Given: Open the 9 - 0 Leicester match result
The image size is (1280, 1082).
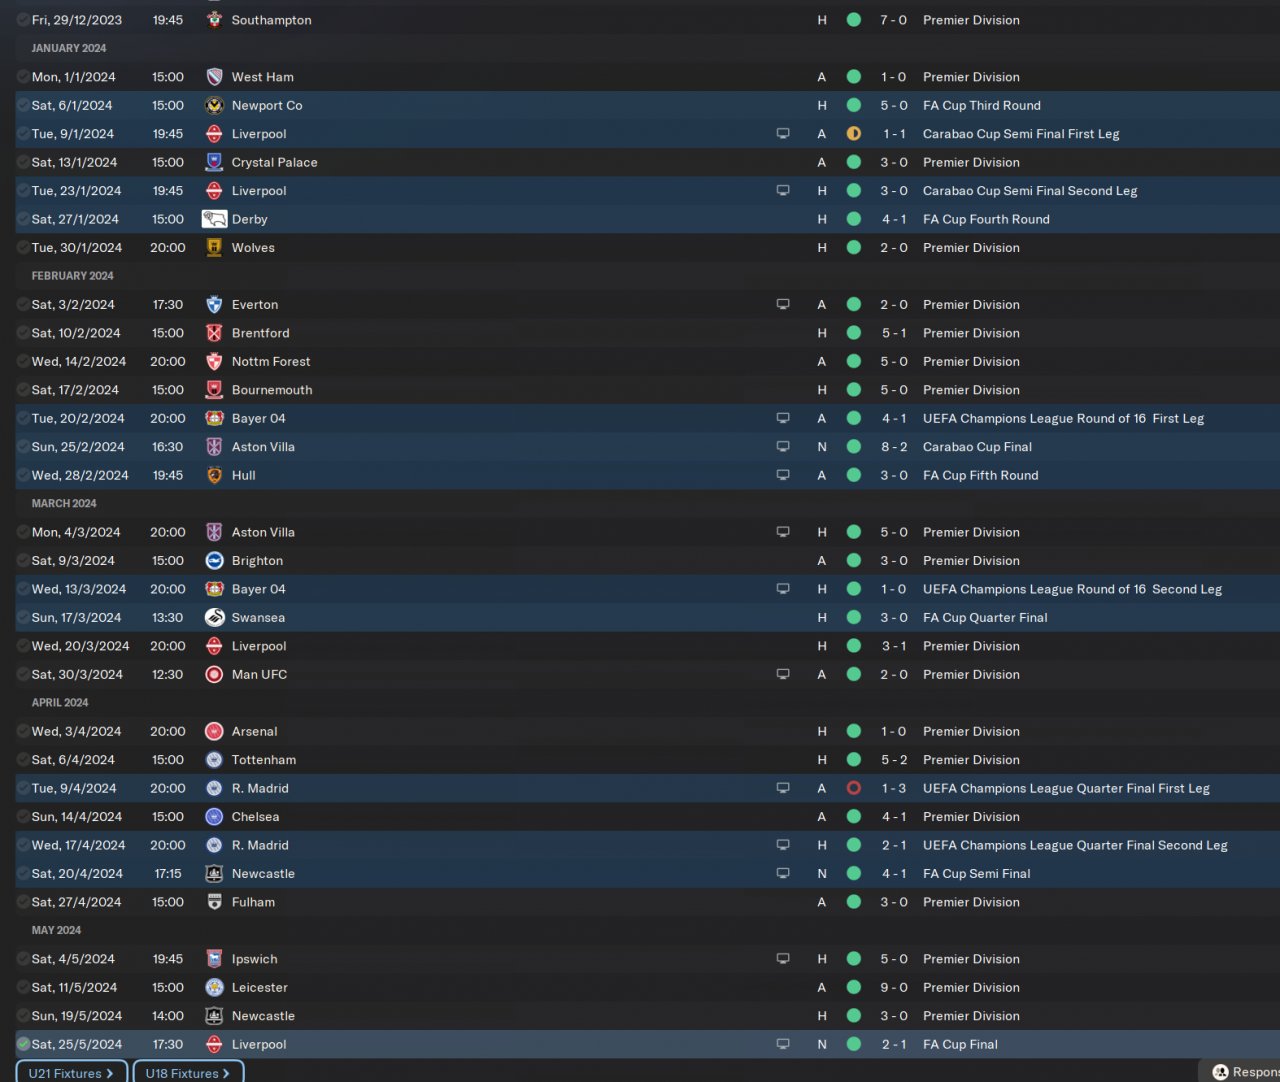Looking at the screenshot, I should 894,988.
